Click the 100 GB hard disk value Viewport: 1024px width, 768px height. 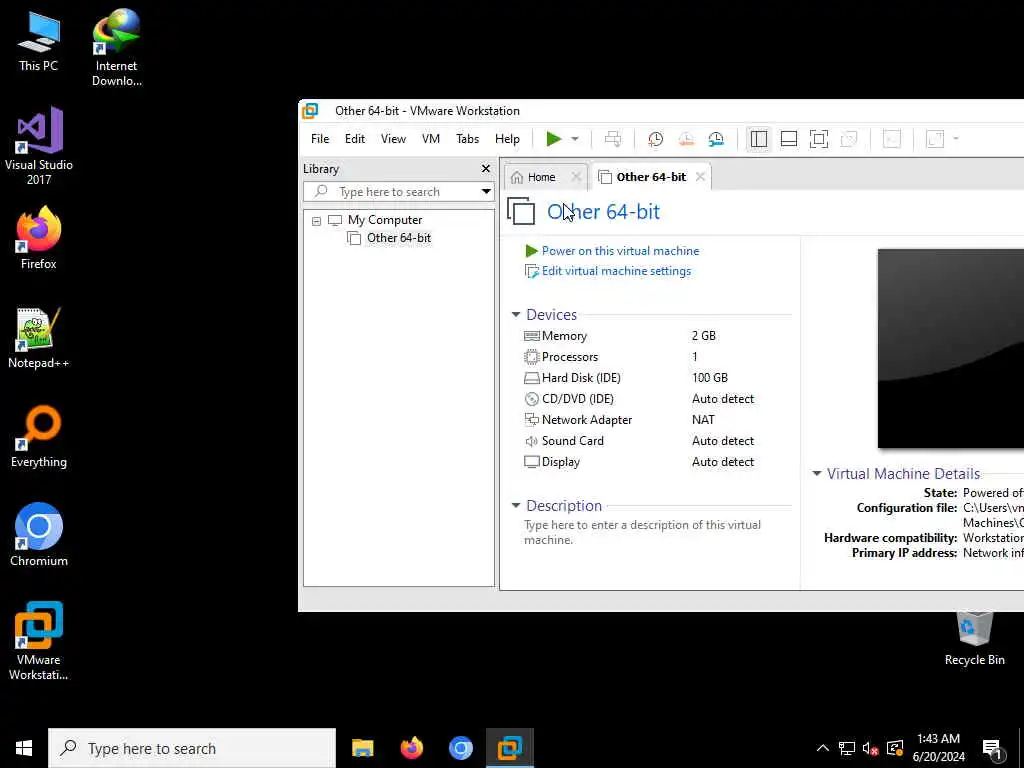(x=709, y=377)
